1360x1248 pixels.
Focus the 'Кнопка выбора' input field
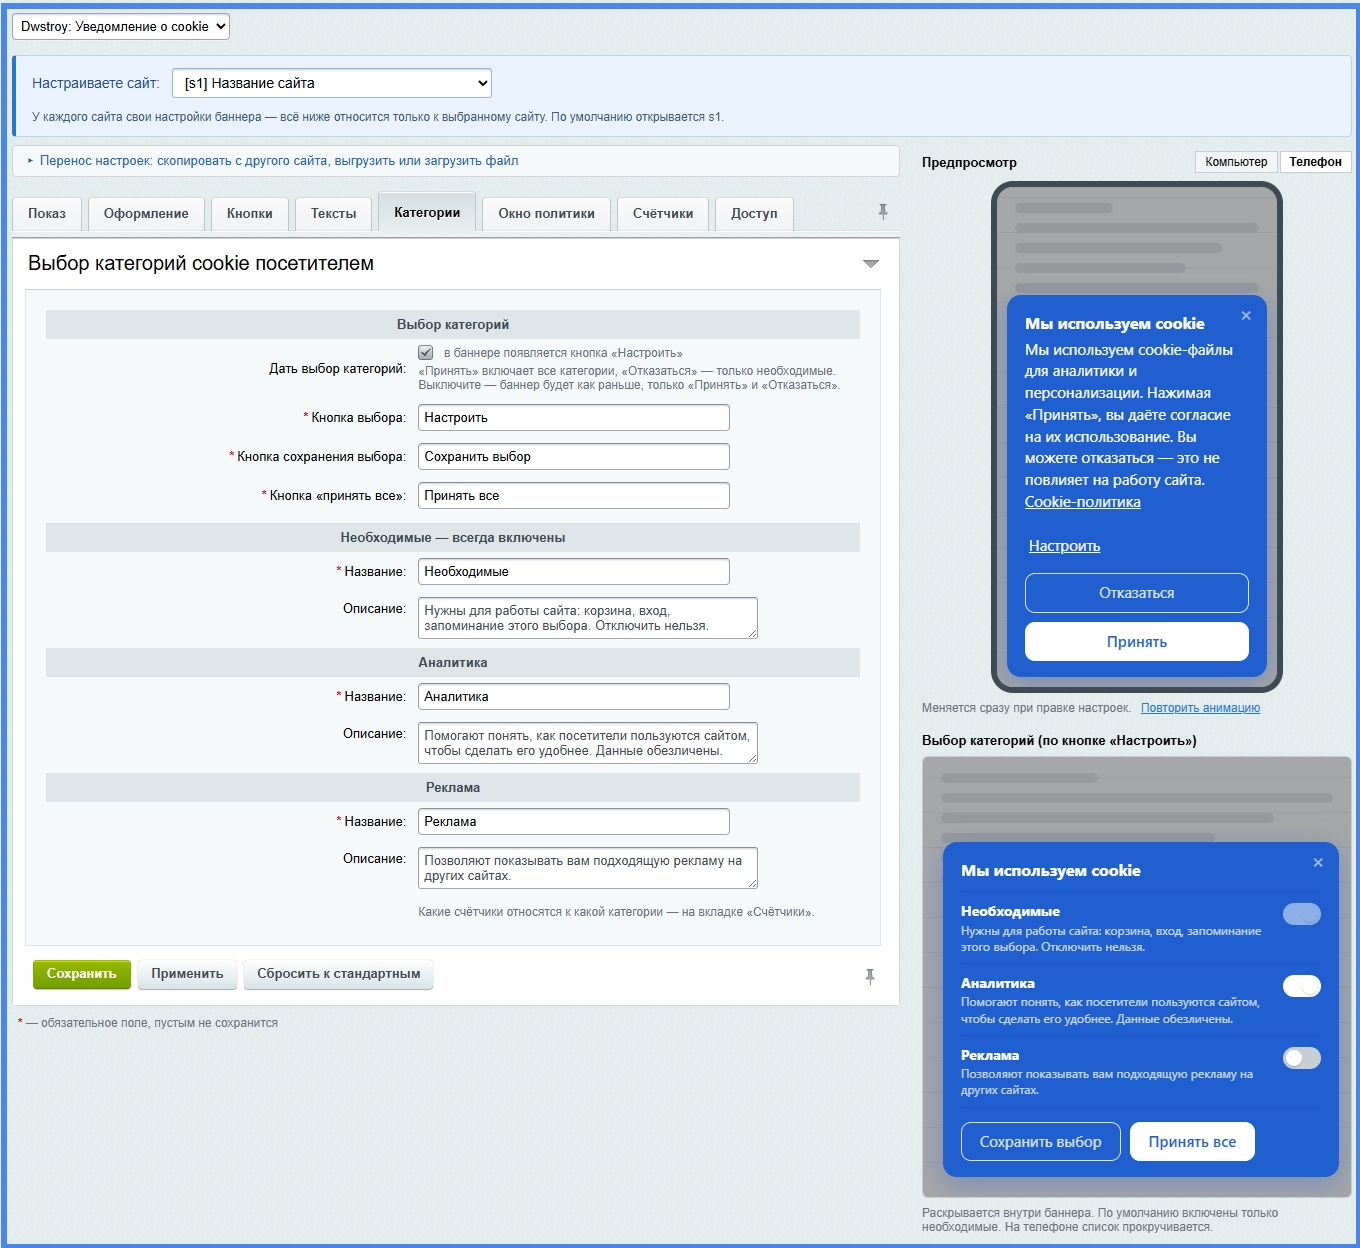pos(574,418)
